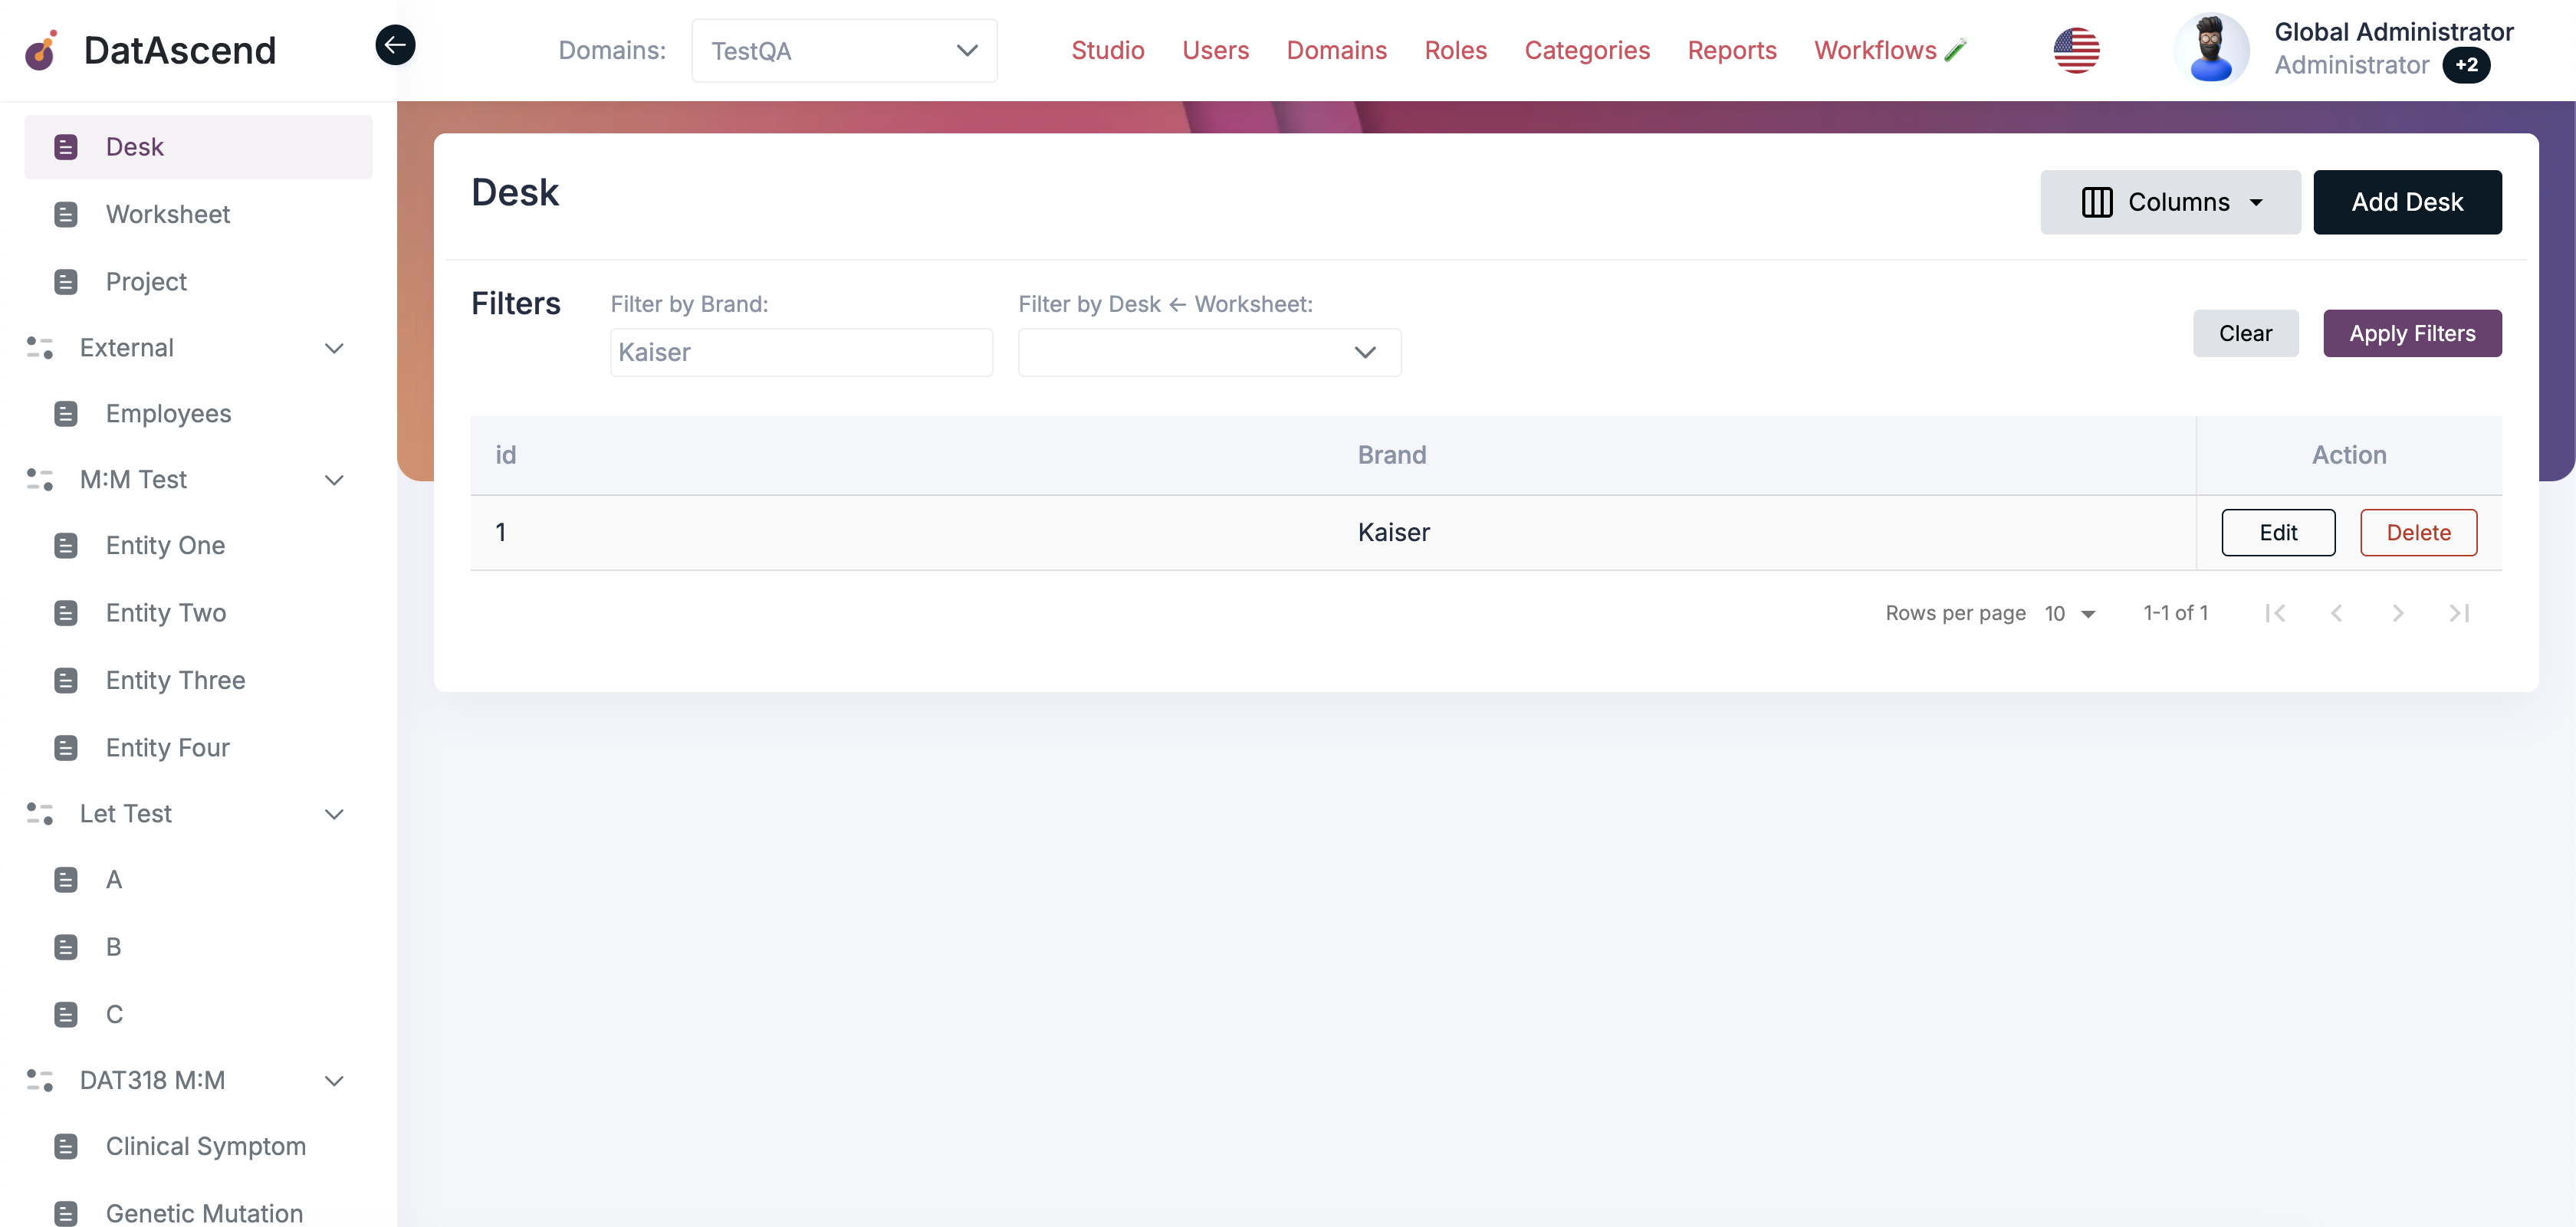The image size is (2576, 1227).
Task: Click the Workflows wand icon
Action: 1956,48
